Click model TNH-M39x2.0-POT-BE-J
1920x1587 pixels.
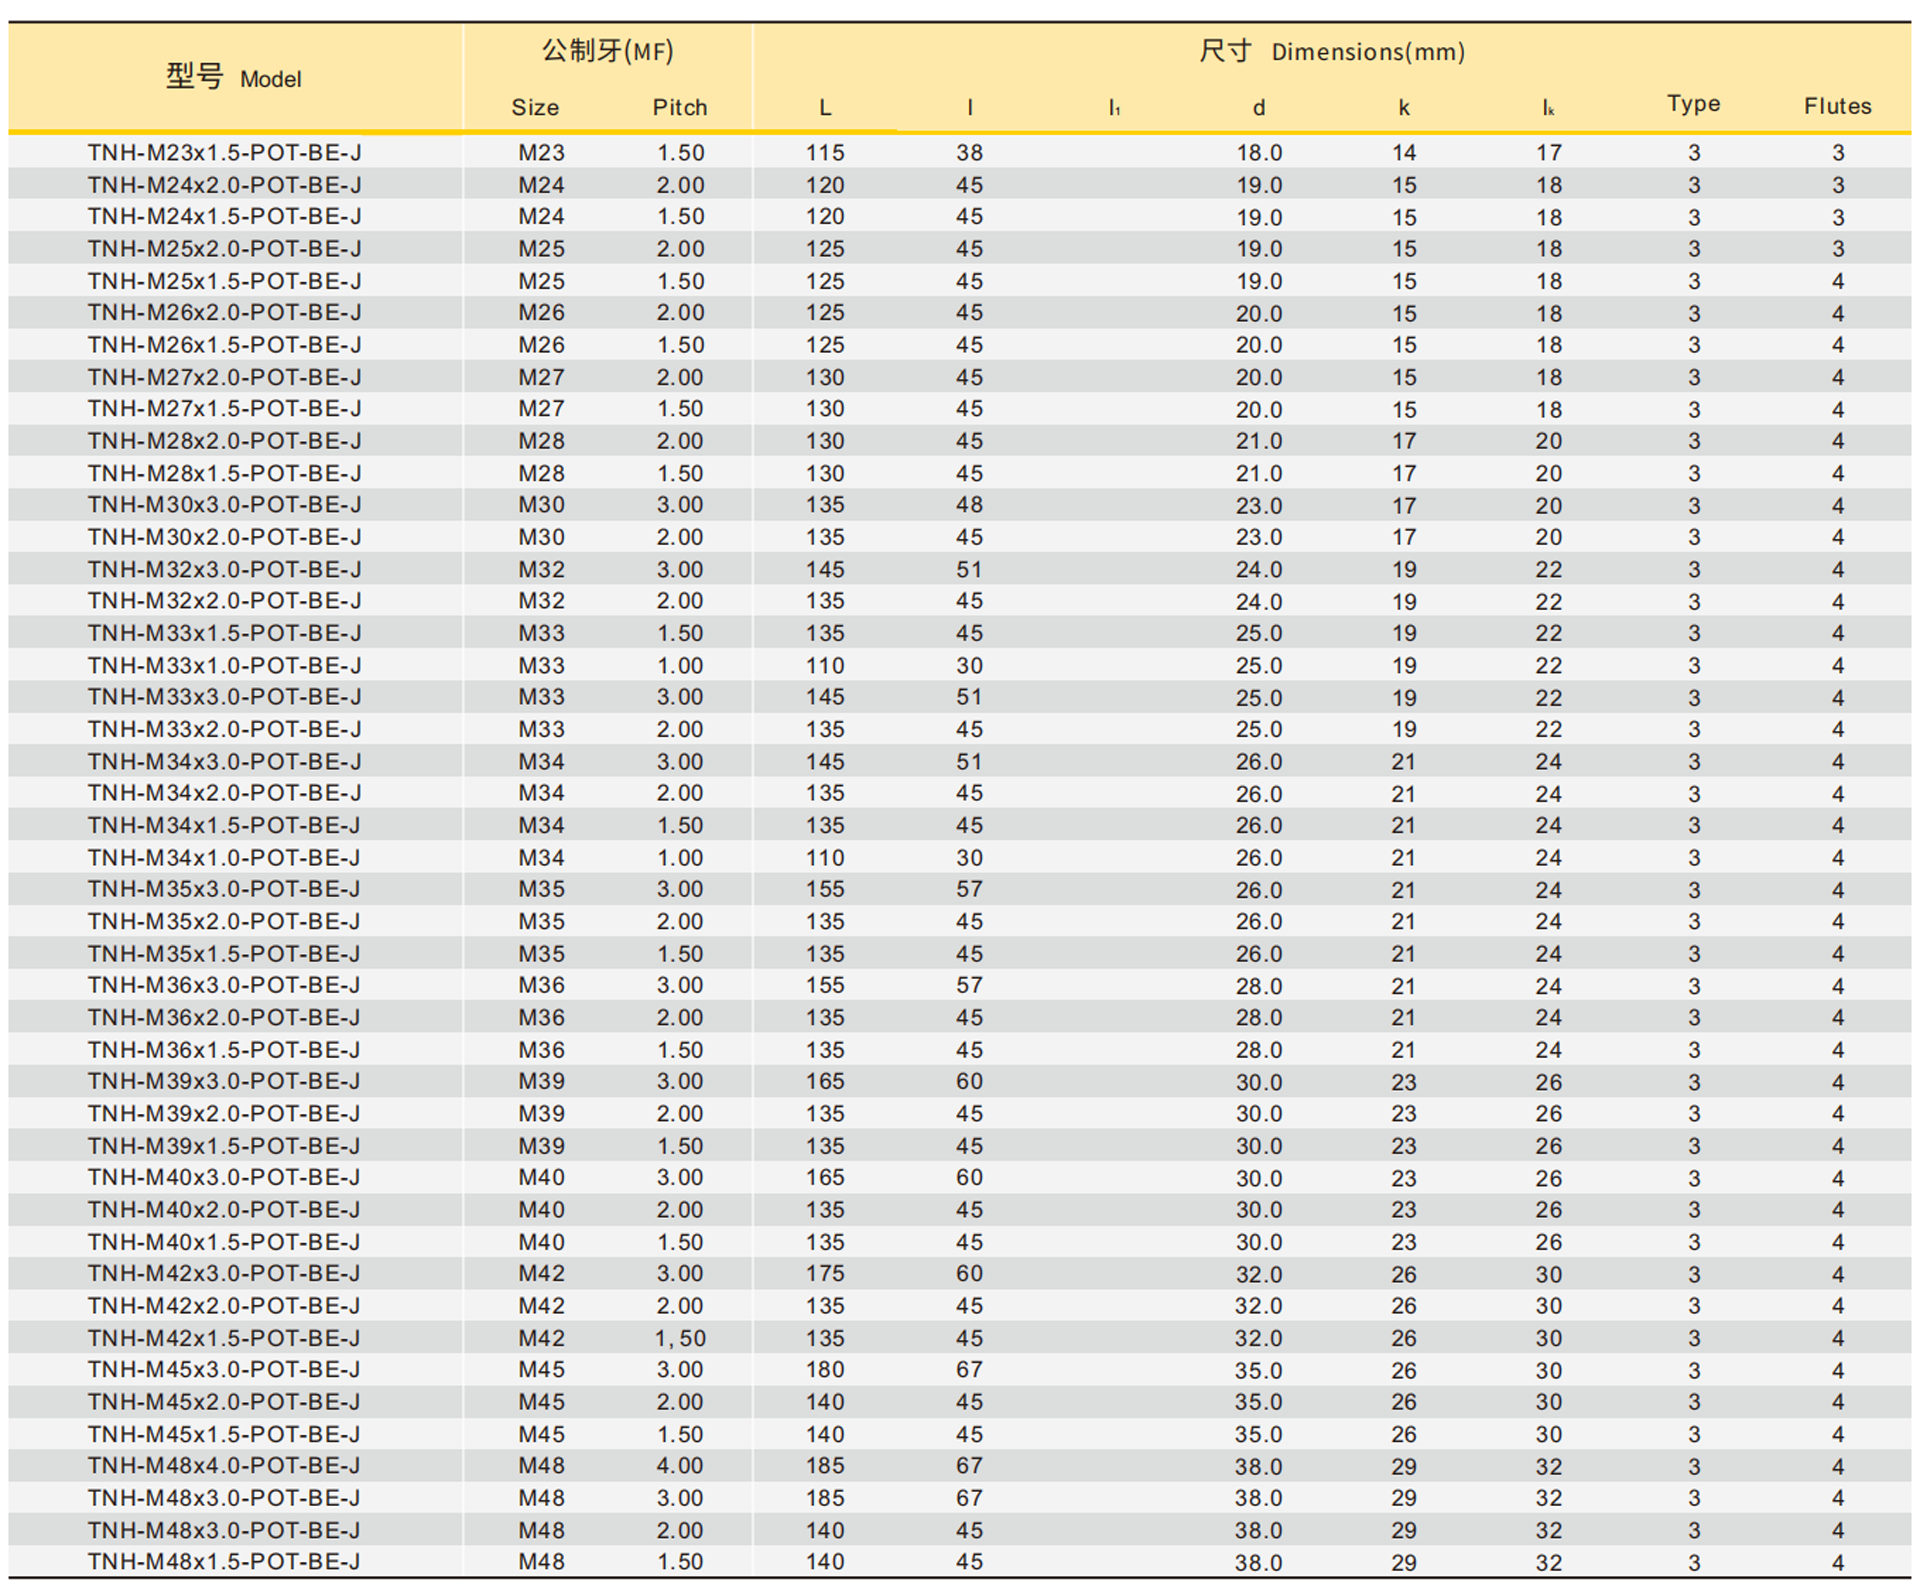point(224,1113)
